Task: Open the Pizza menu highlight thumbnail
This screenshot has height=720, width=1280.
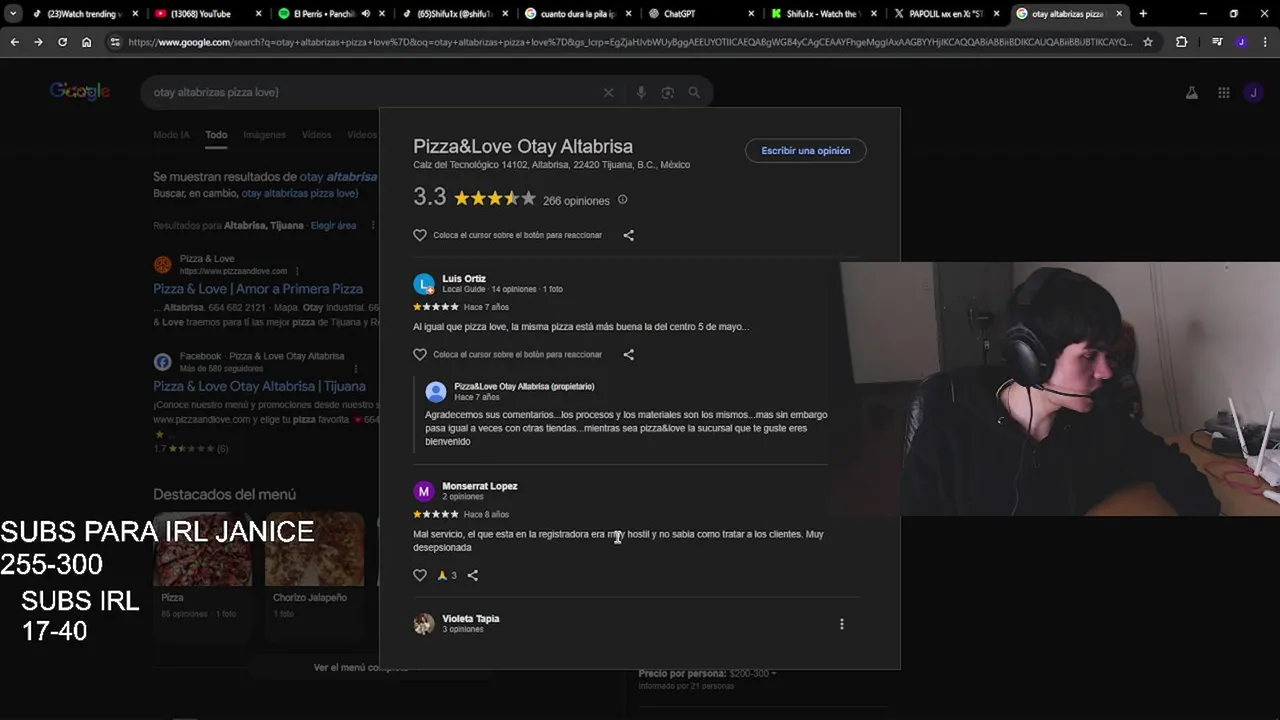Action: pos(202,549)
